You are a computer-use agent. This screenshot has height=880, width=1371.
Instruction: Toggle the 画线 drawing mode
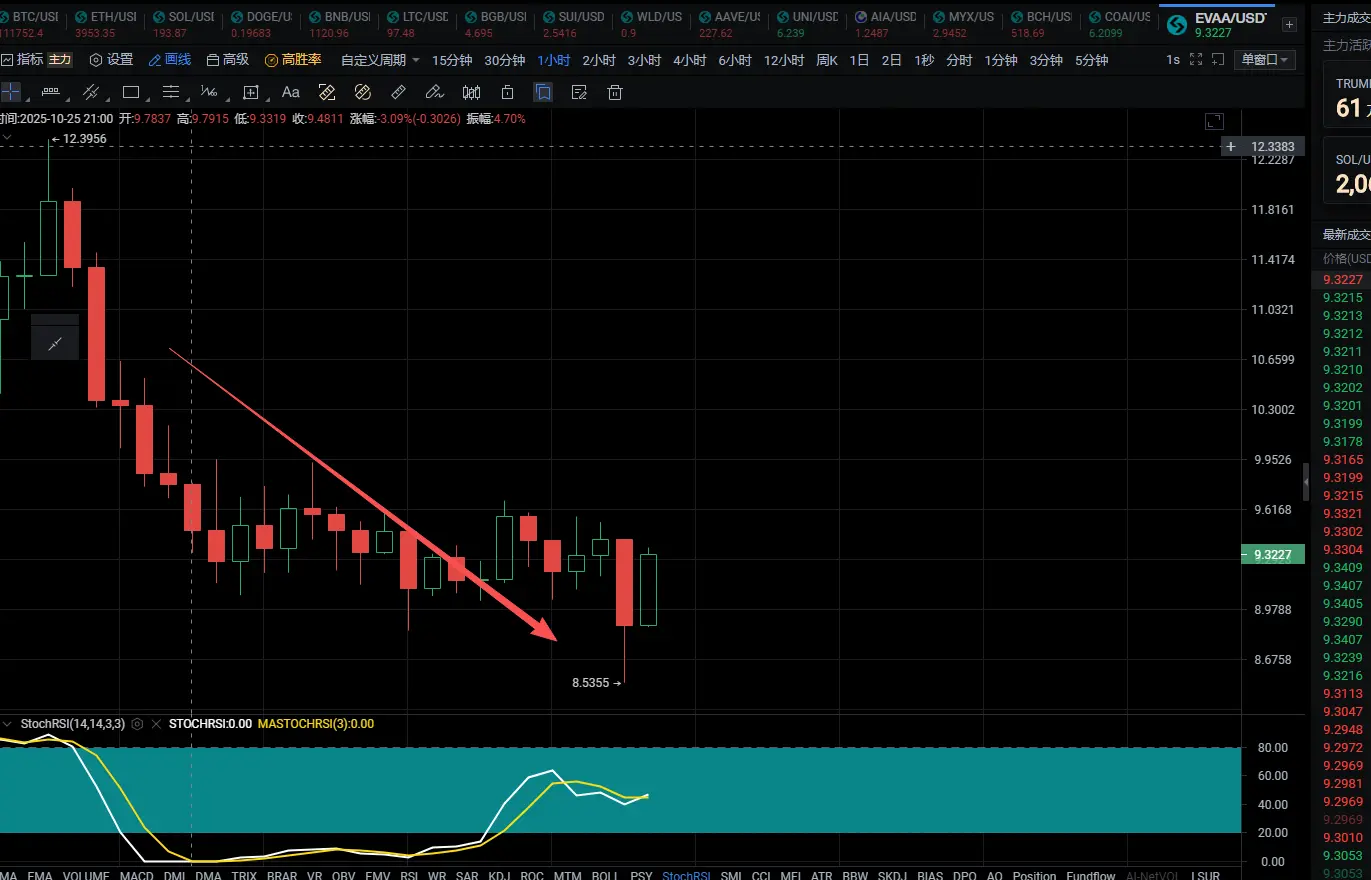click(x=169, y=60)
